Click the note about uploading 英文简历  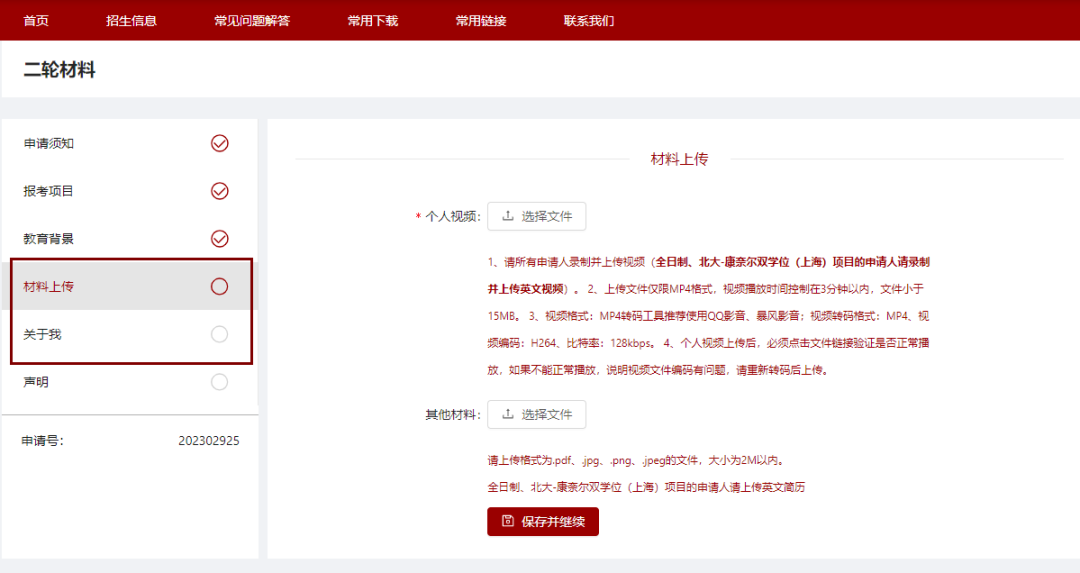(646, 487)
